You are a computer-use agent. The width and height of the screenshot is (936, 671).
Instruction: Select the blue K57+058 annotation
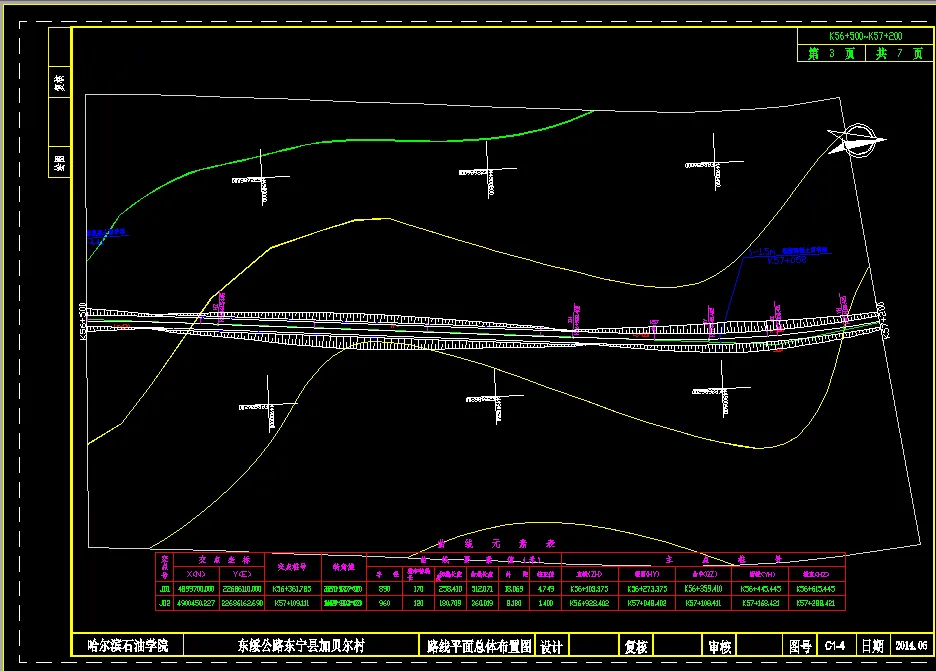tap(787, 260)
